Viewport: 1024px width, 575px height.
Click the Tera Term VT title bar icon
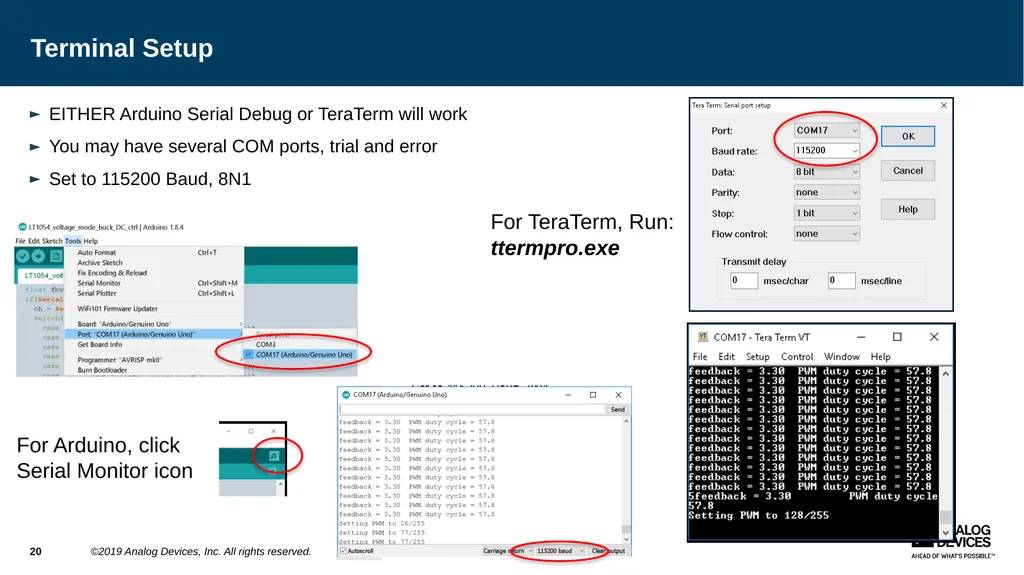tap(703, 337)
